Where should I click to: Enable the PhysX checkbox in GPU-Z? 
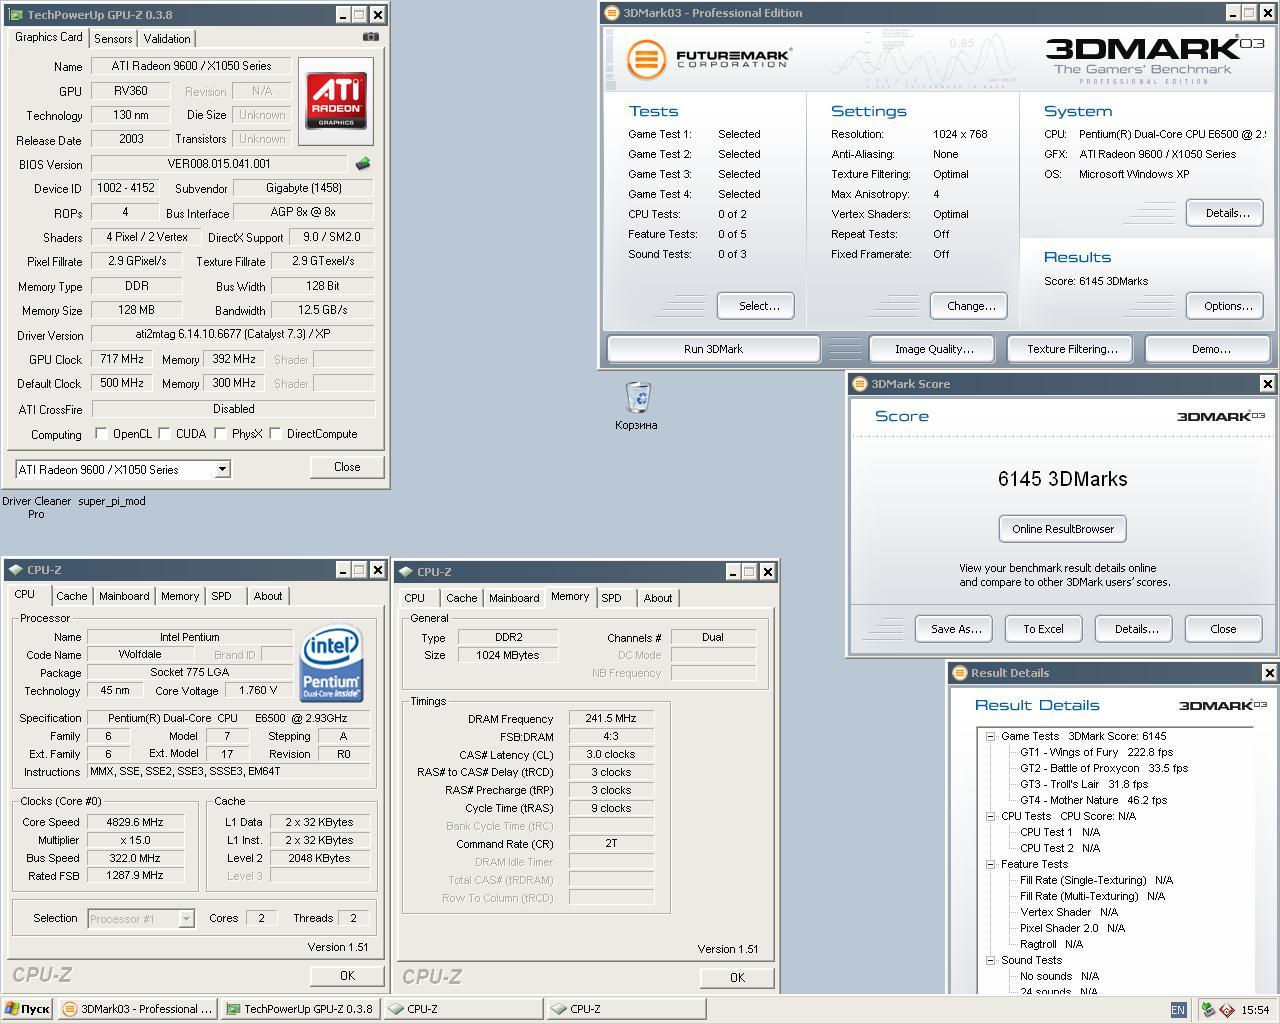click(220, 433)
